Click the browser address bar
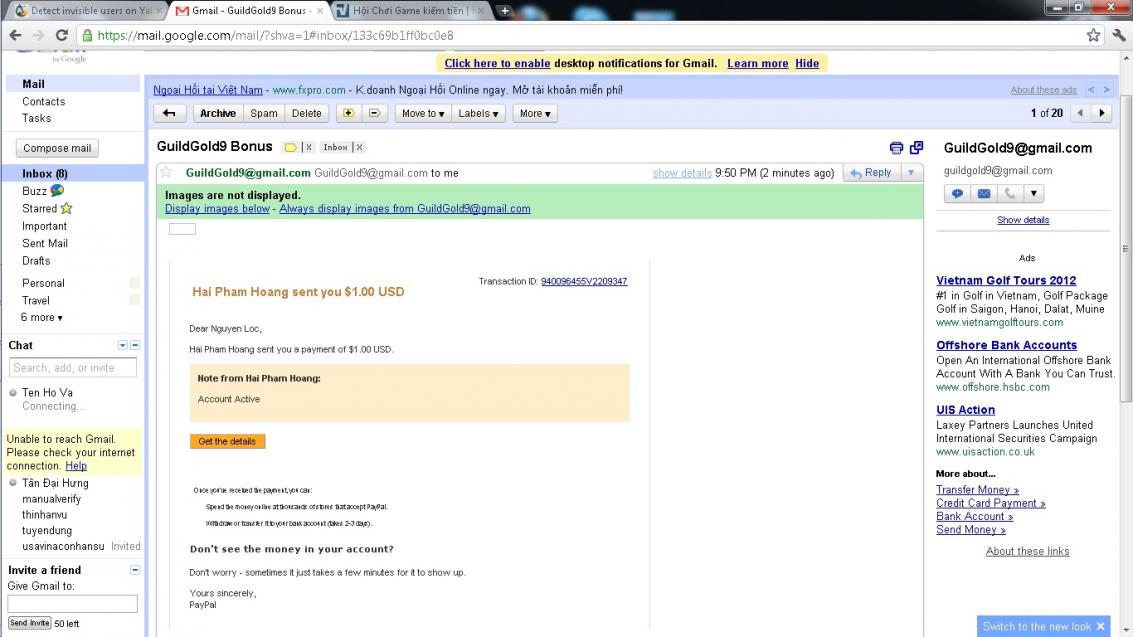Screen dimensions: 1133x637 pyautogui.click(x=578, y=35)
